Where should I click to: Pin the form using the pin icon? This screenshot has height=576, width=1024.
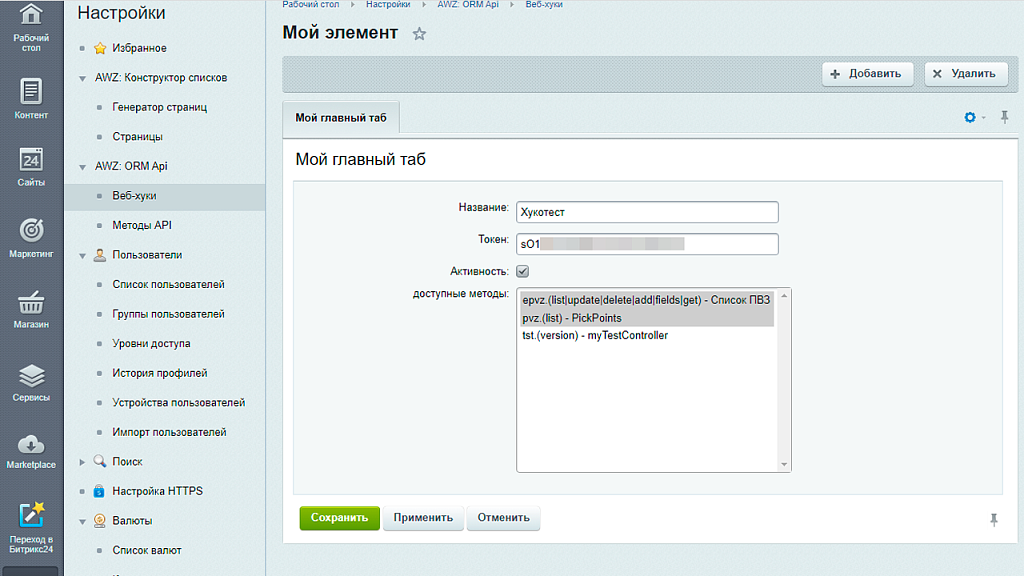pos(1004,117)
